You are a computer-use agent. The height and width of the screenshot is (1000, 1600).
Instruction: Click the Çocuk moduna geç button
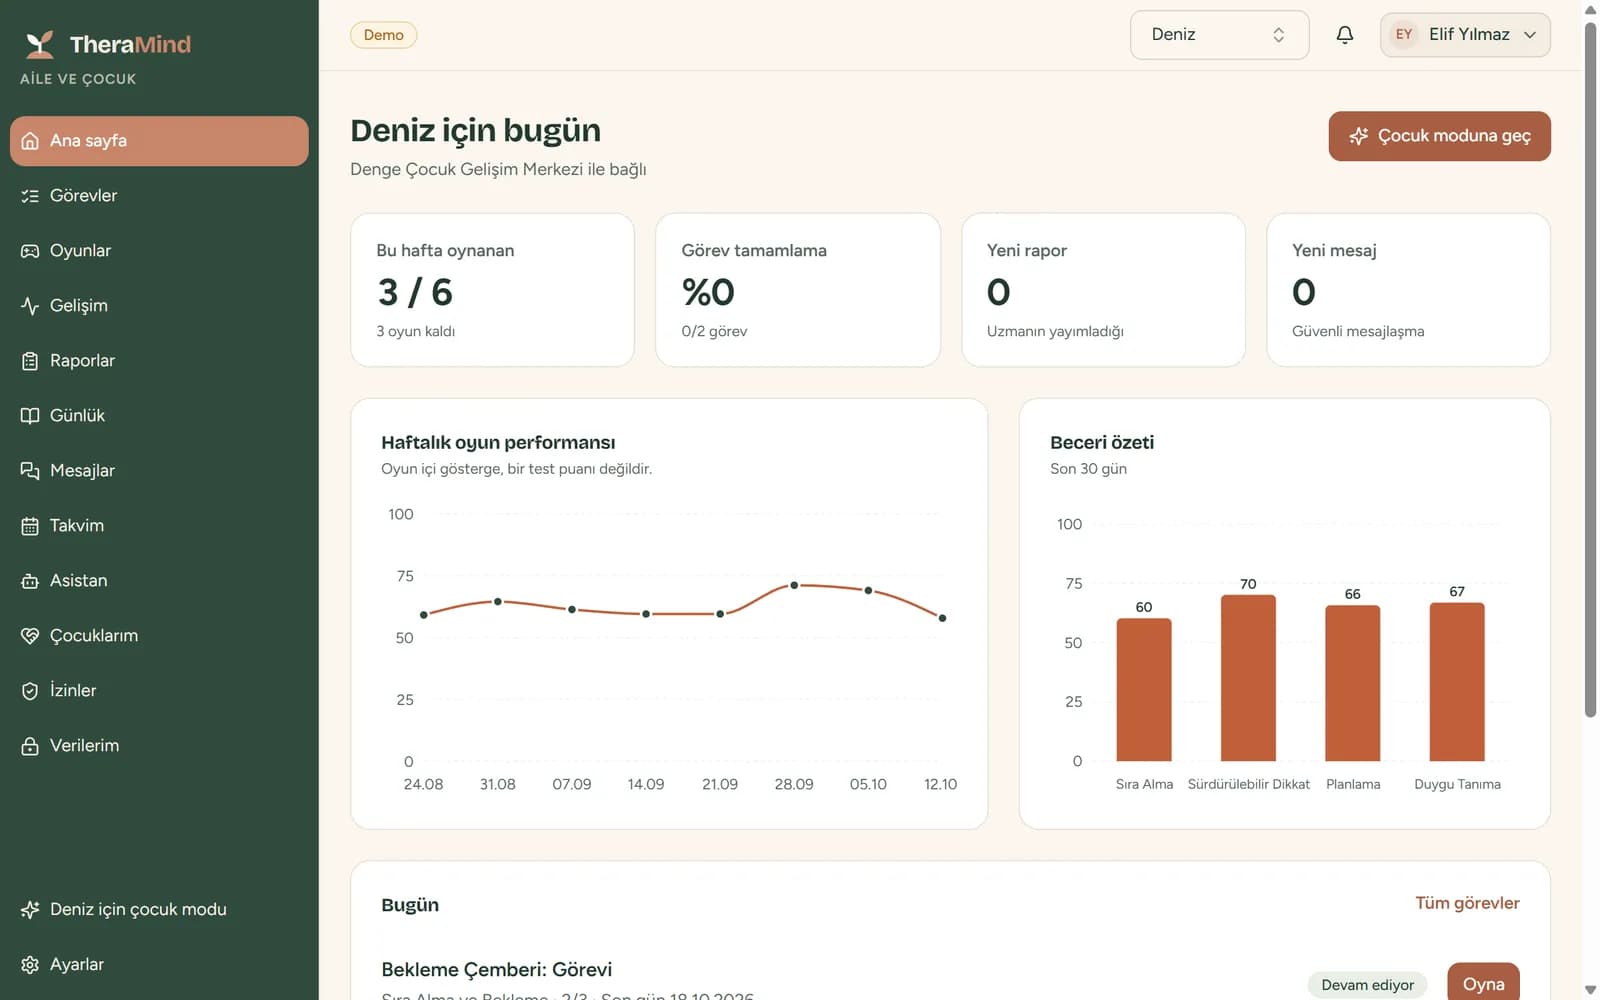[x=1439, y=136]
